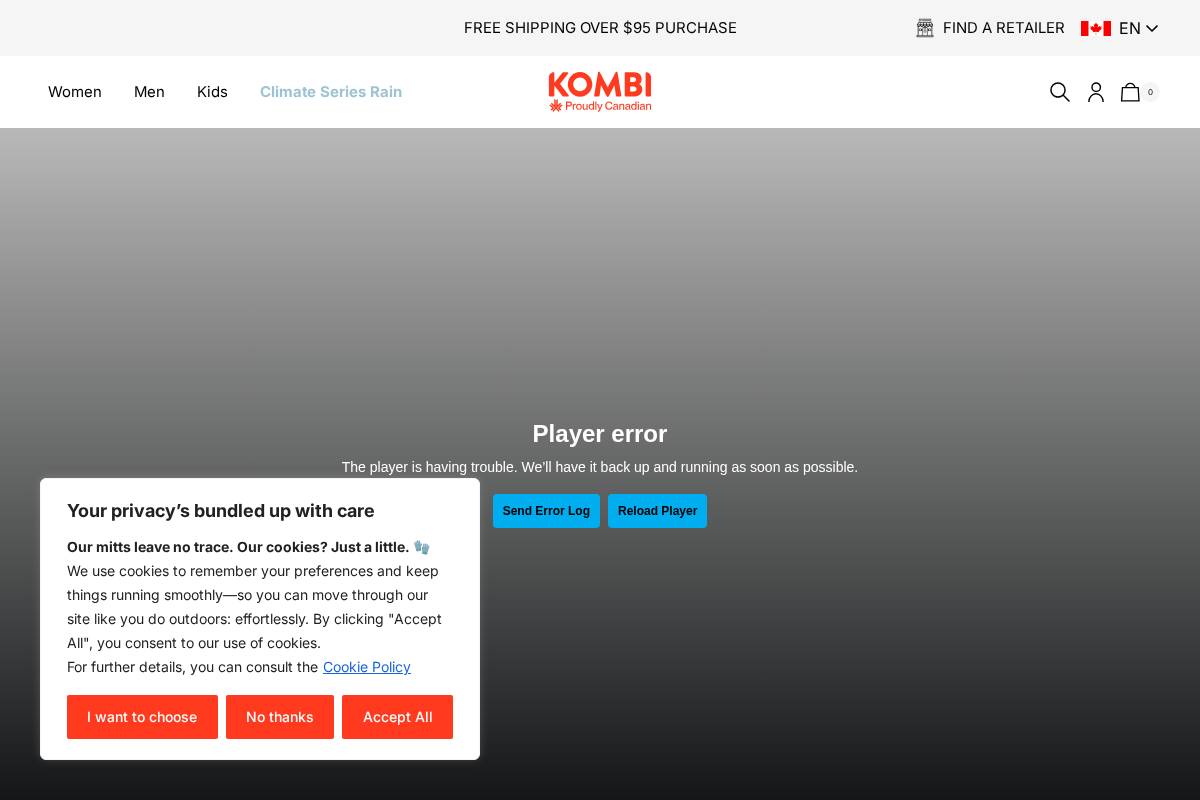Open the Kids menu
The width and height of the screenshot is (1200, 800).
[x=212, y=92]
